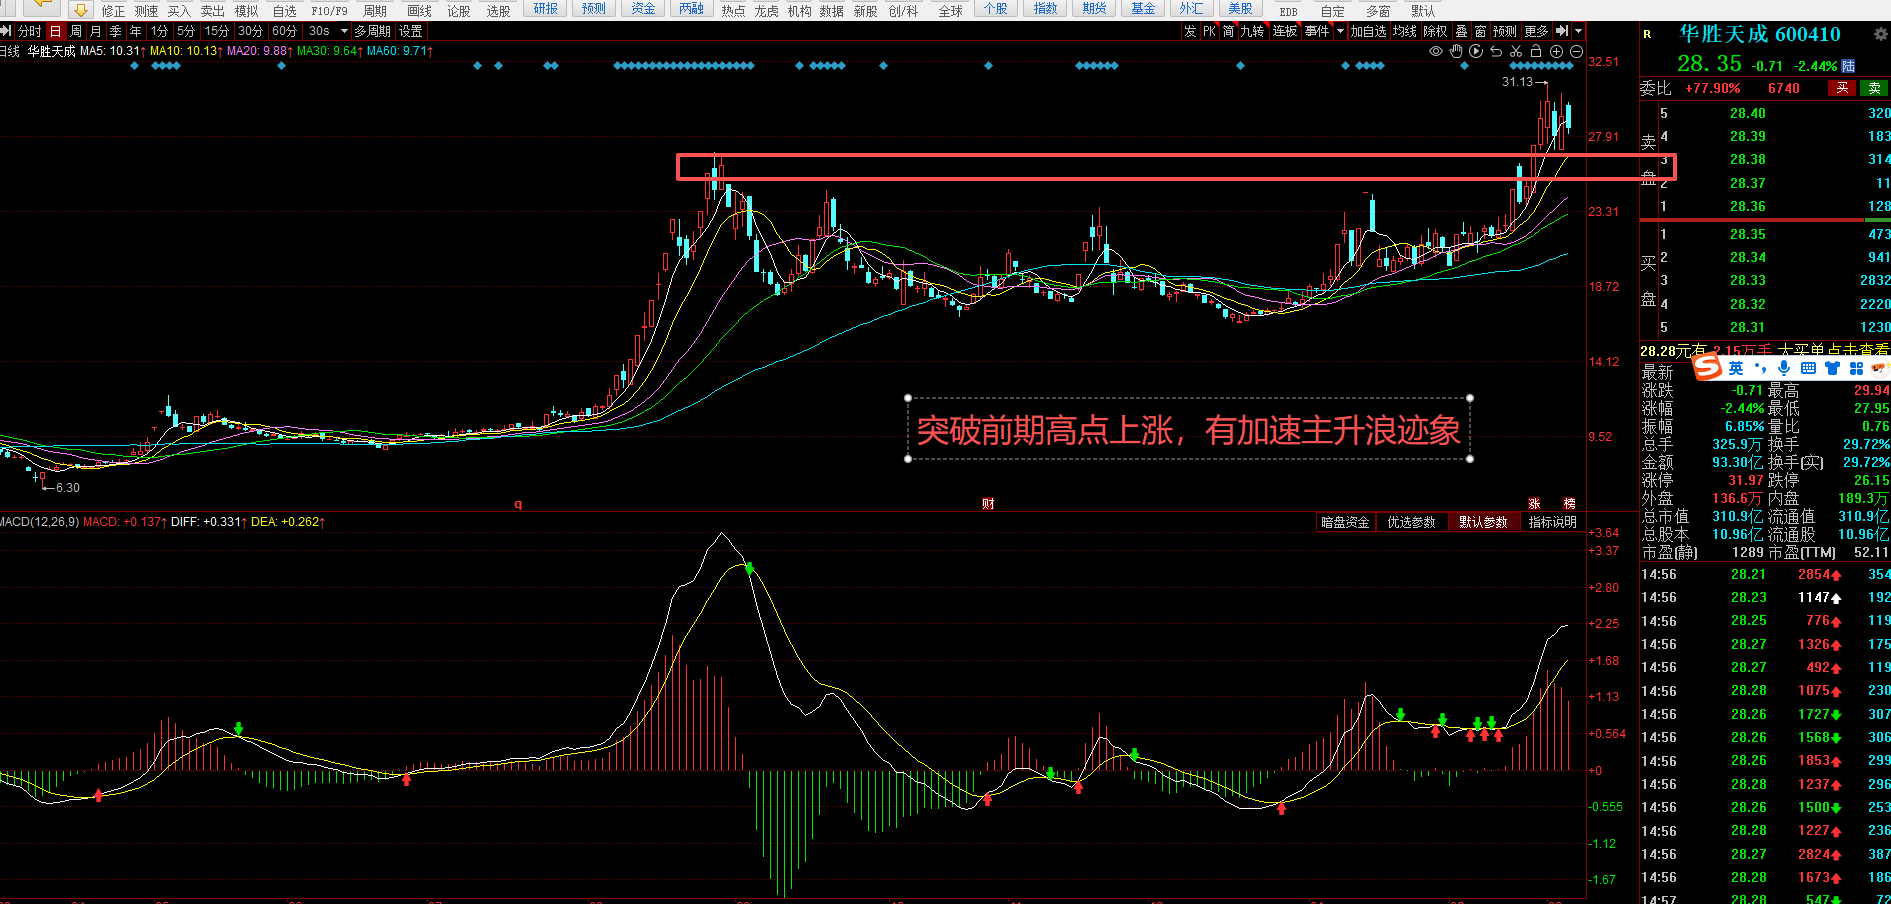Click the Sogou input method S logo
The image size is (1891, 904).
[1707, 368]
